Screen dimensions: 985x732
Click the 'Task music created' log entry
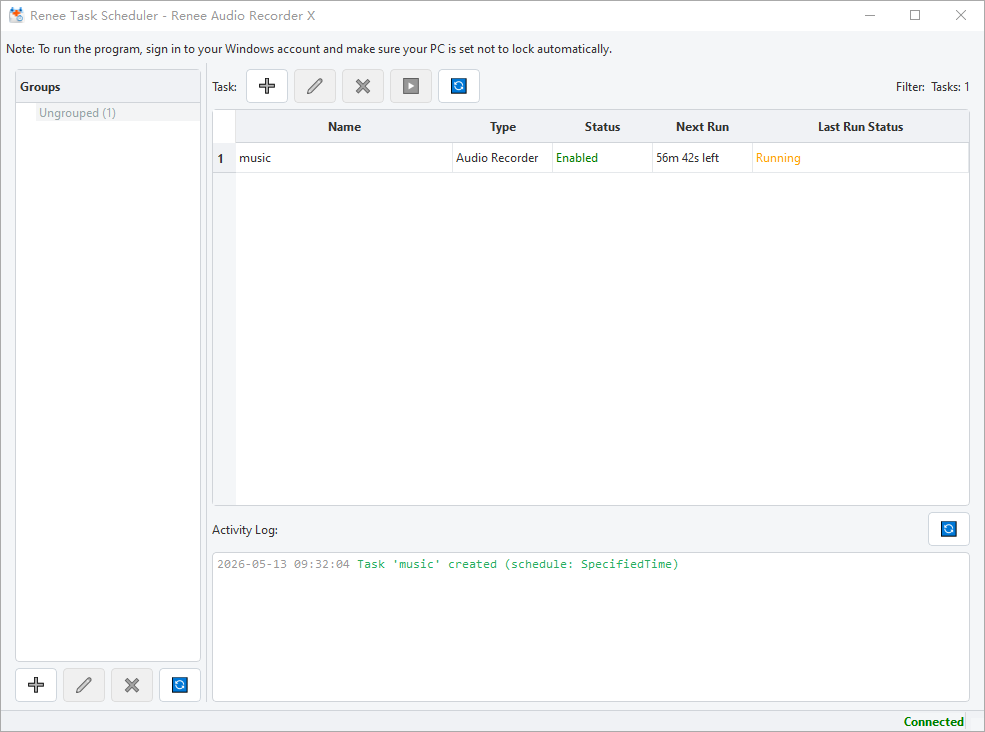(448, 564)
